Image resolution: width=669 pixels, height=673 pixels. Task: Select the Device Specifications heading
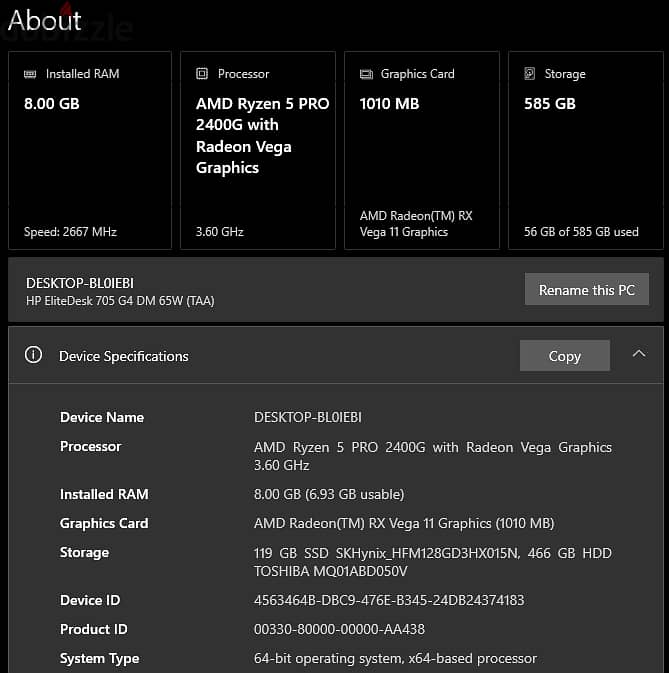point(124,356)
